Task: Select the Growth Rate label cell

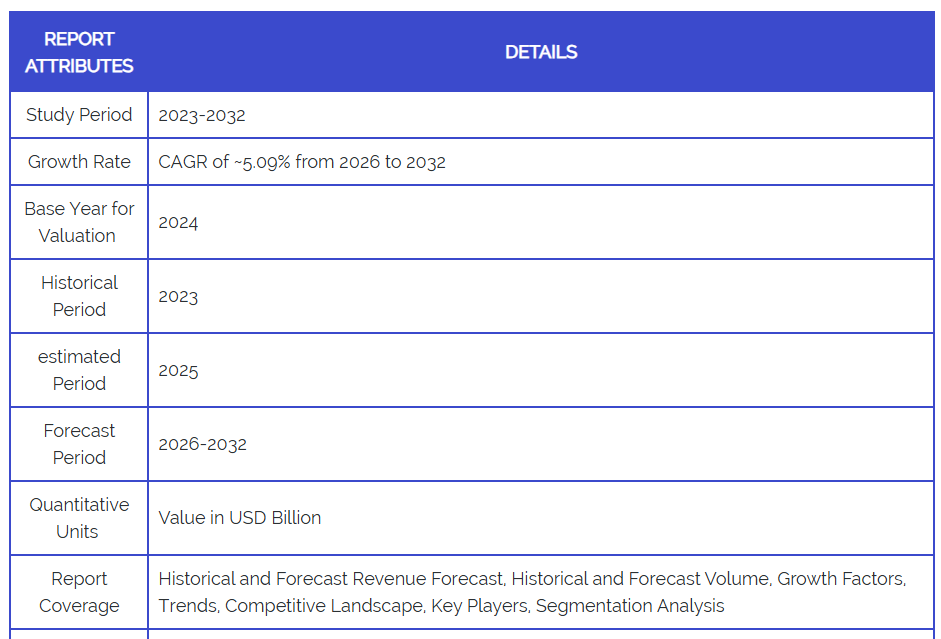Action: [x=79, y=162]
